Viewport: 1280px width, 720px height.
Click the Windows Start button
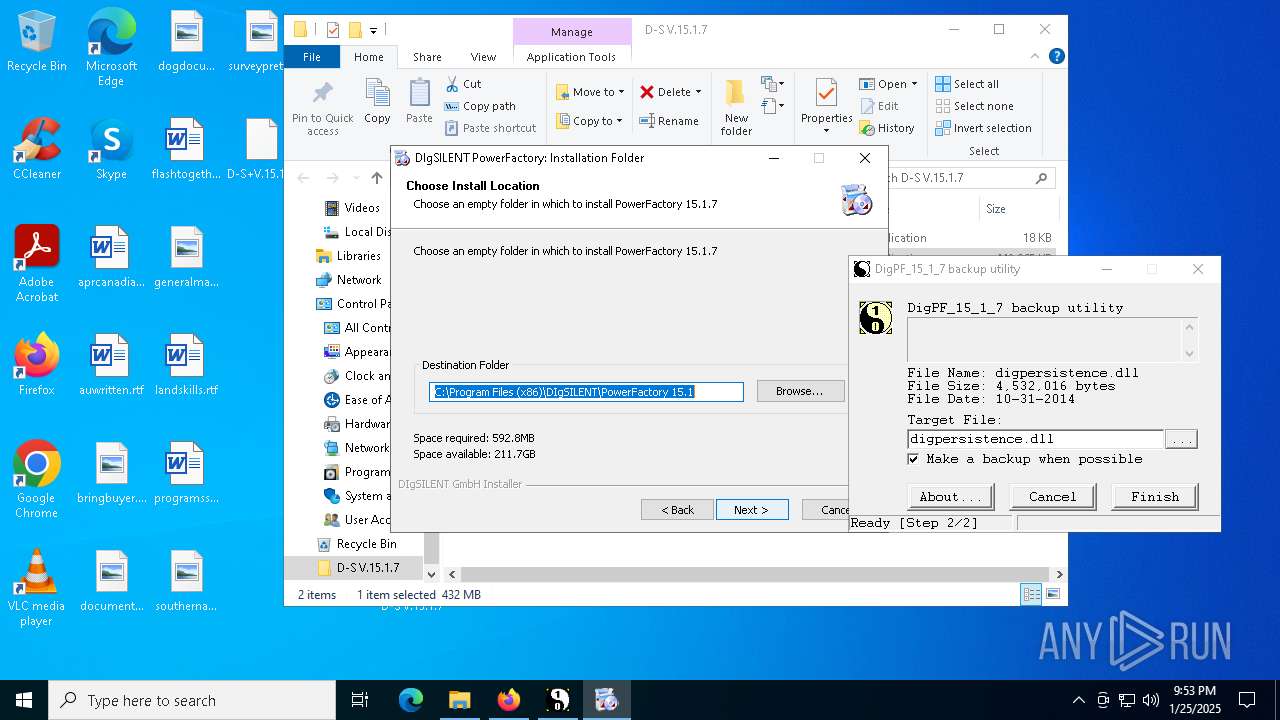[24, 700]
